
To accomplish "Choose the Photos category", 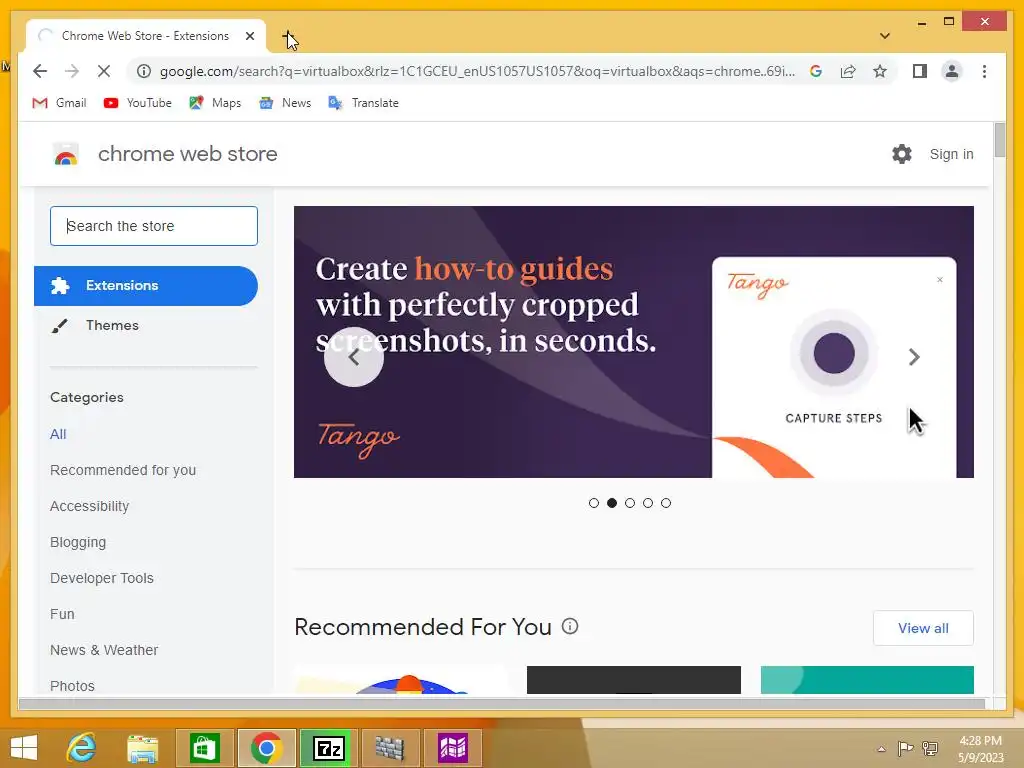I will click(x=72, y=686).
